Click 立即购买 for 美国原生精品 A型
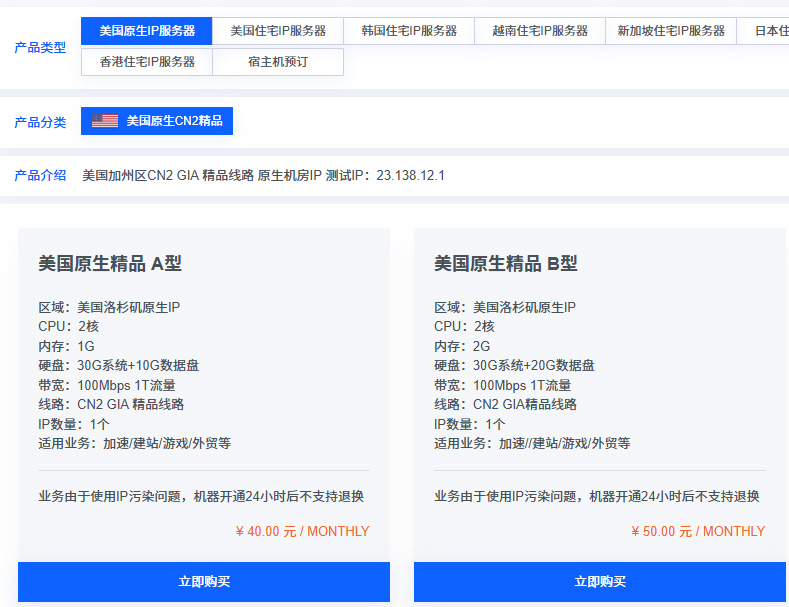 pyautogui.click(x=204, y=582)
